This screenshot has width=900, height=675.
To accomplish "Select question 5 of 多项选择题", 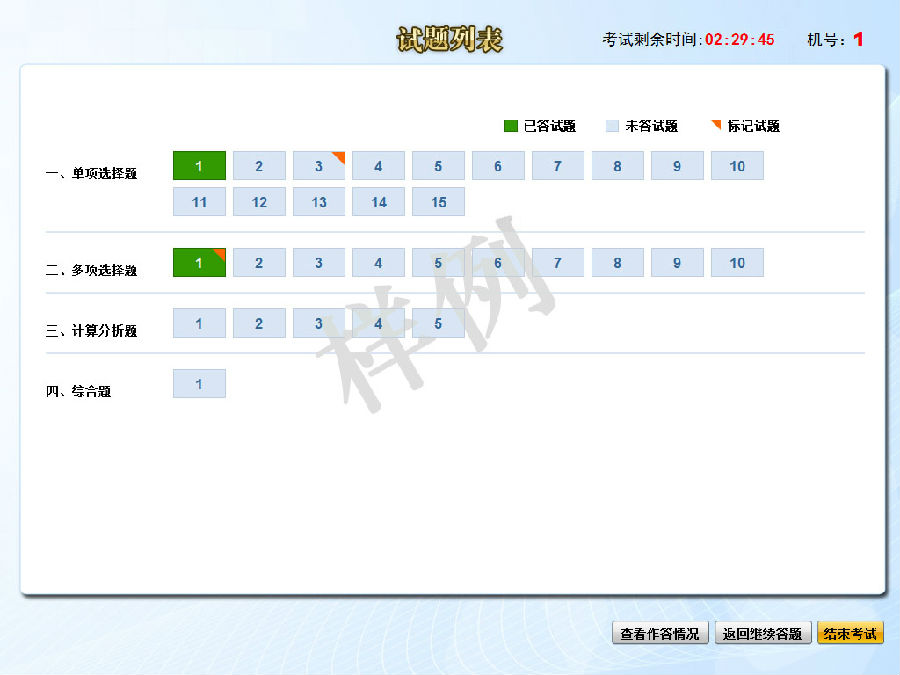I will click(438, 262).
